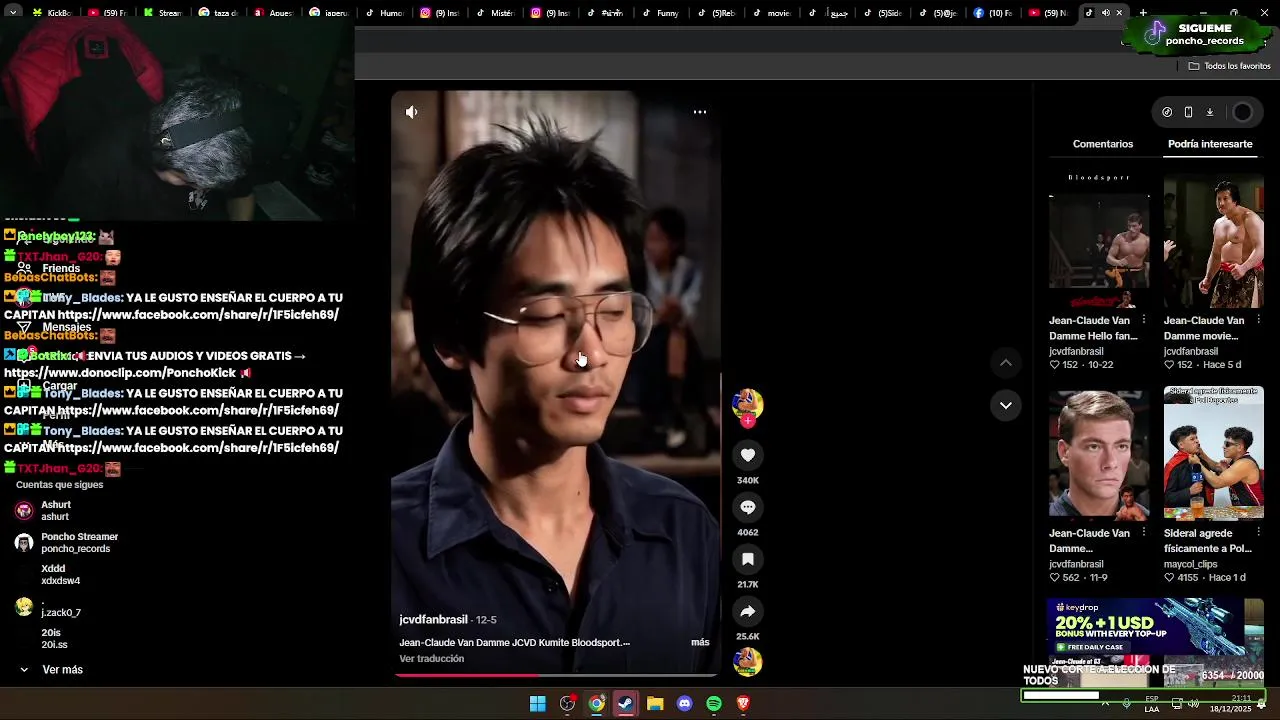This screenshot has height=720, width=1280.
Task: Switch to the 'movie' browser tab
Action: pyautogui.click(x=771, y=13)
